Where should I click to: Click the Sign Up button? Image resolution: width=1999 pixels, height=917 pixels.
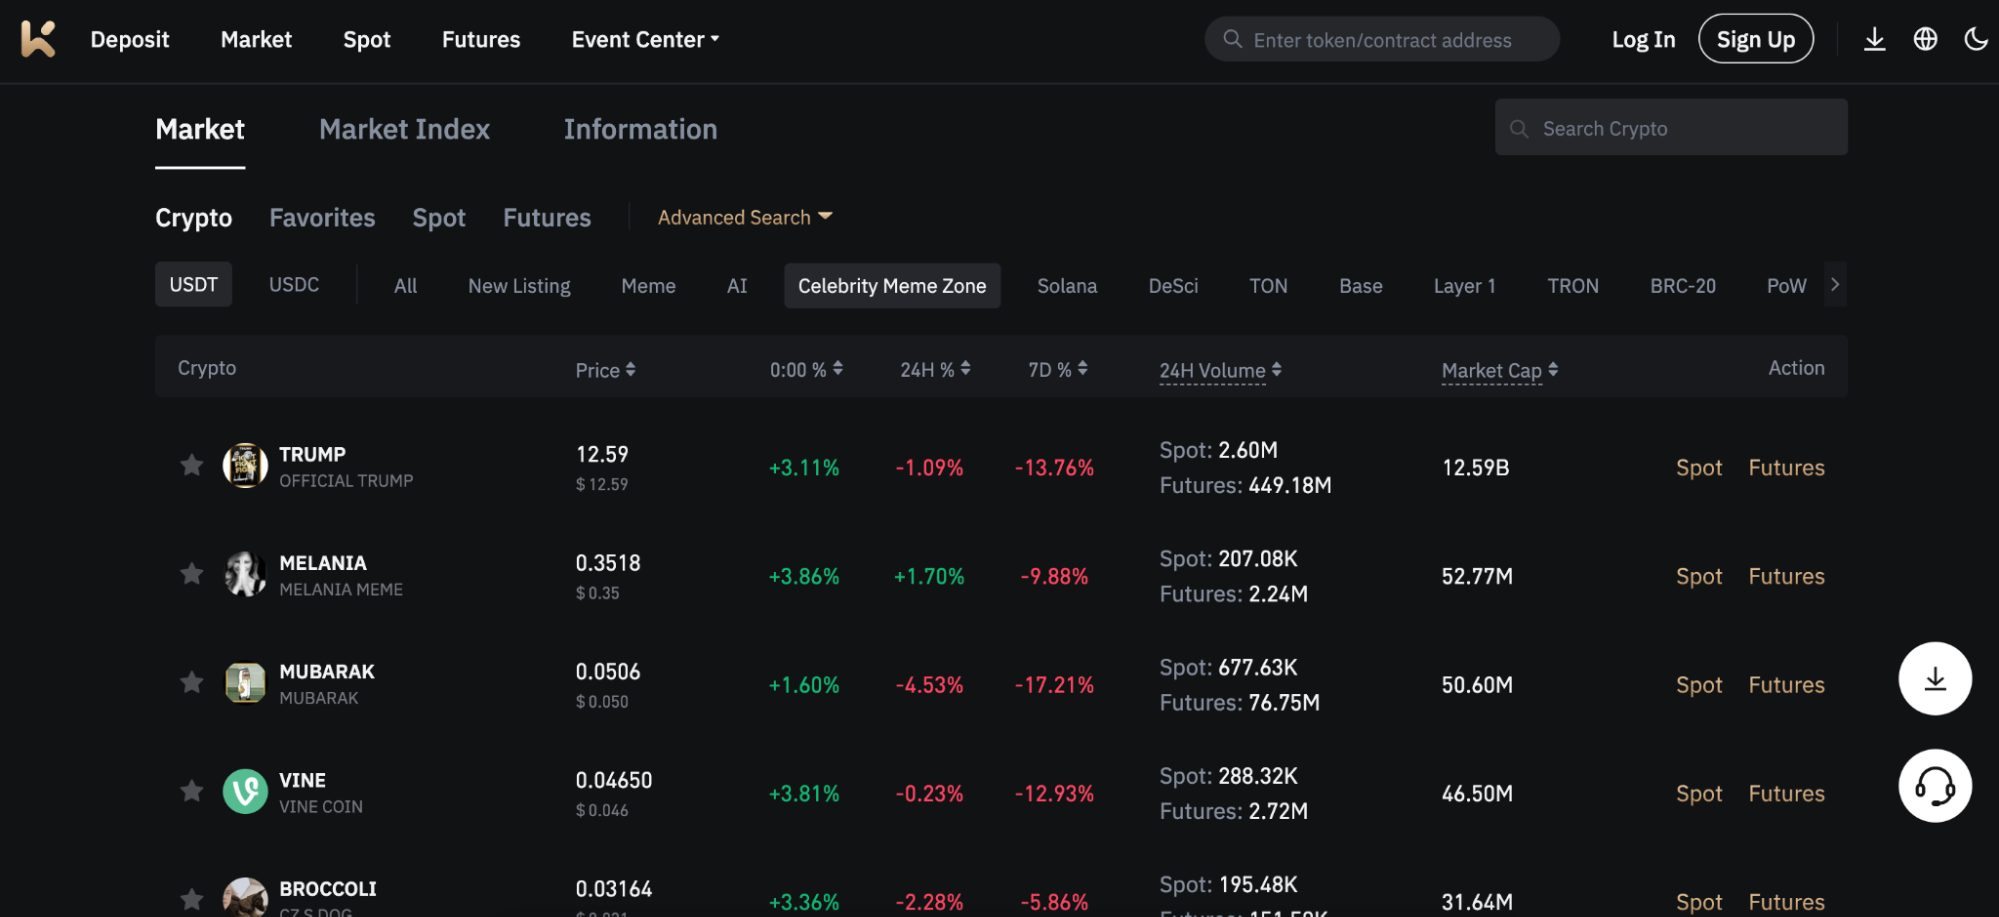point(1756,39)
